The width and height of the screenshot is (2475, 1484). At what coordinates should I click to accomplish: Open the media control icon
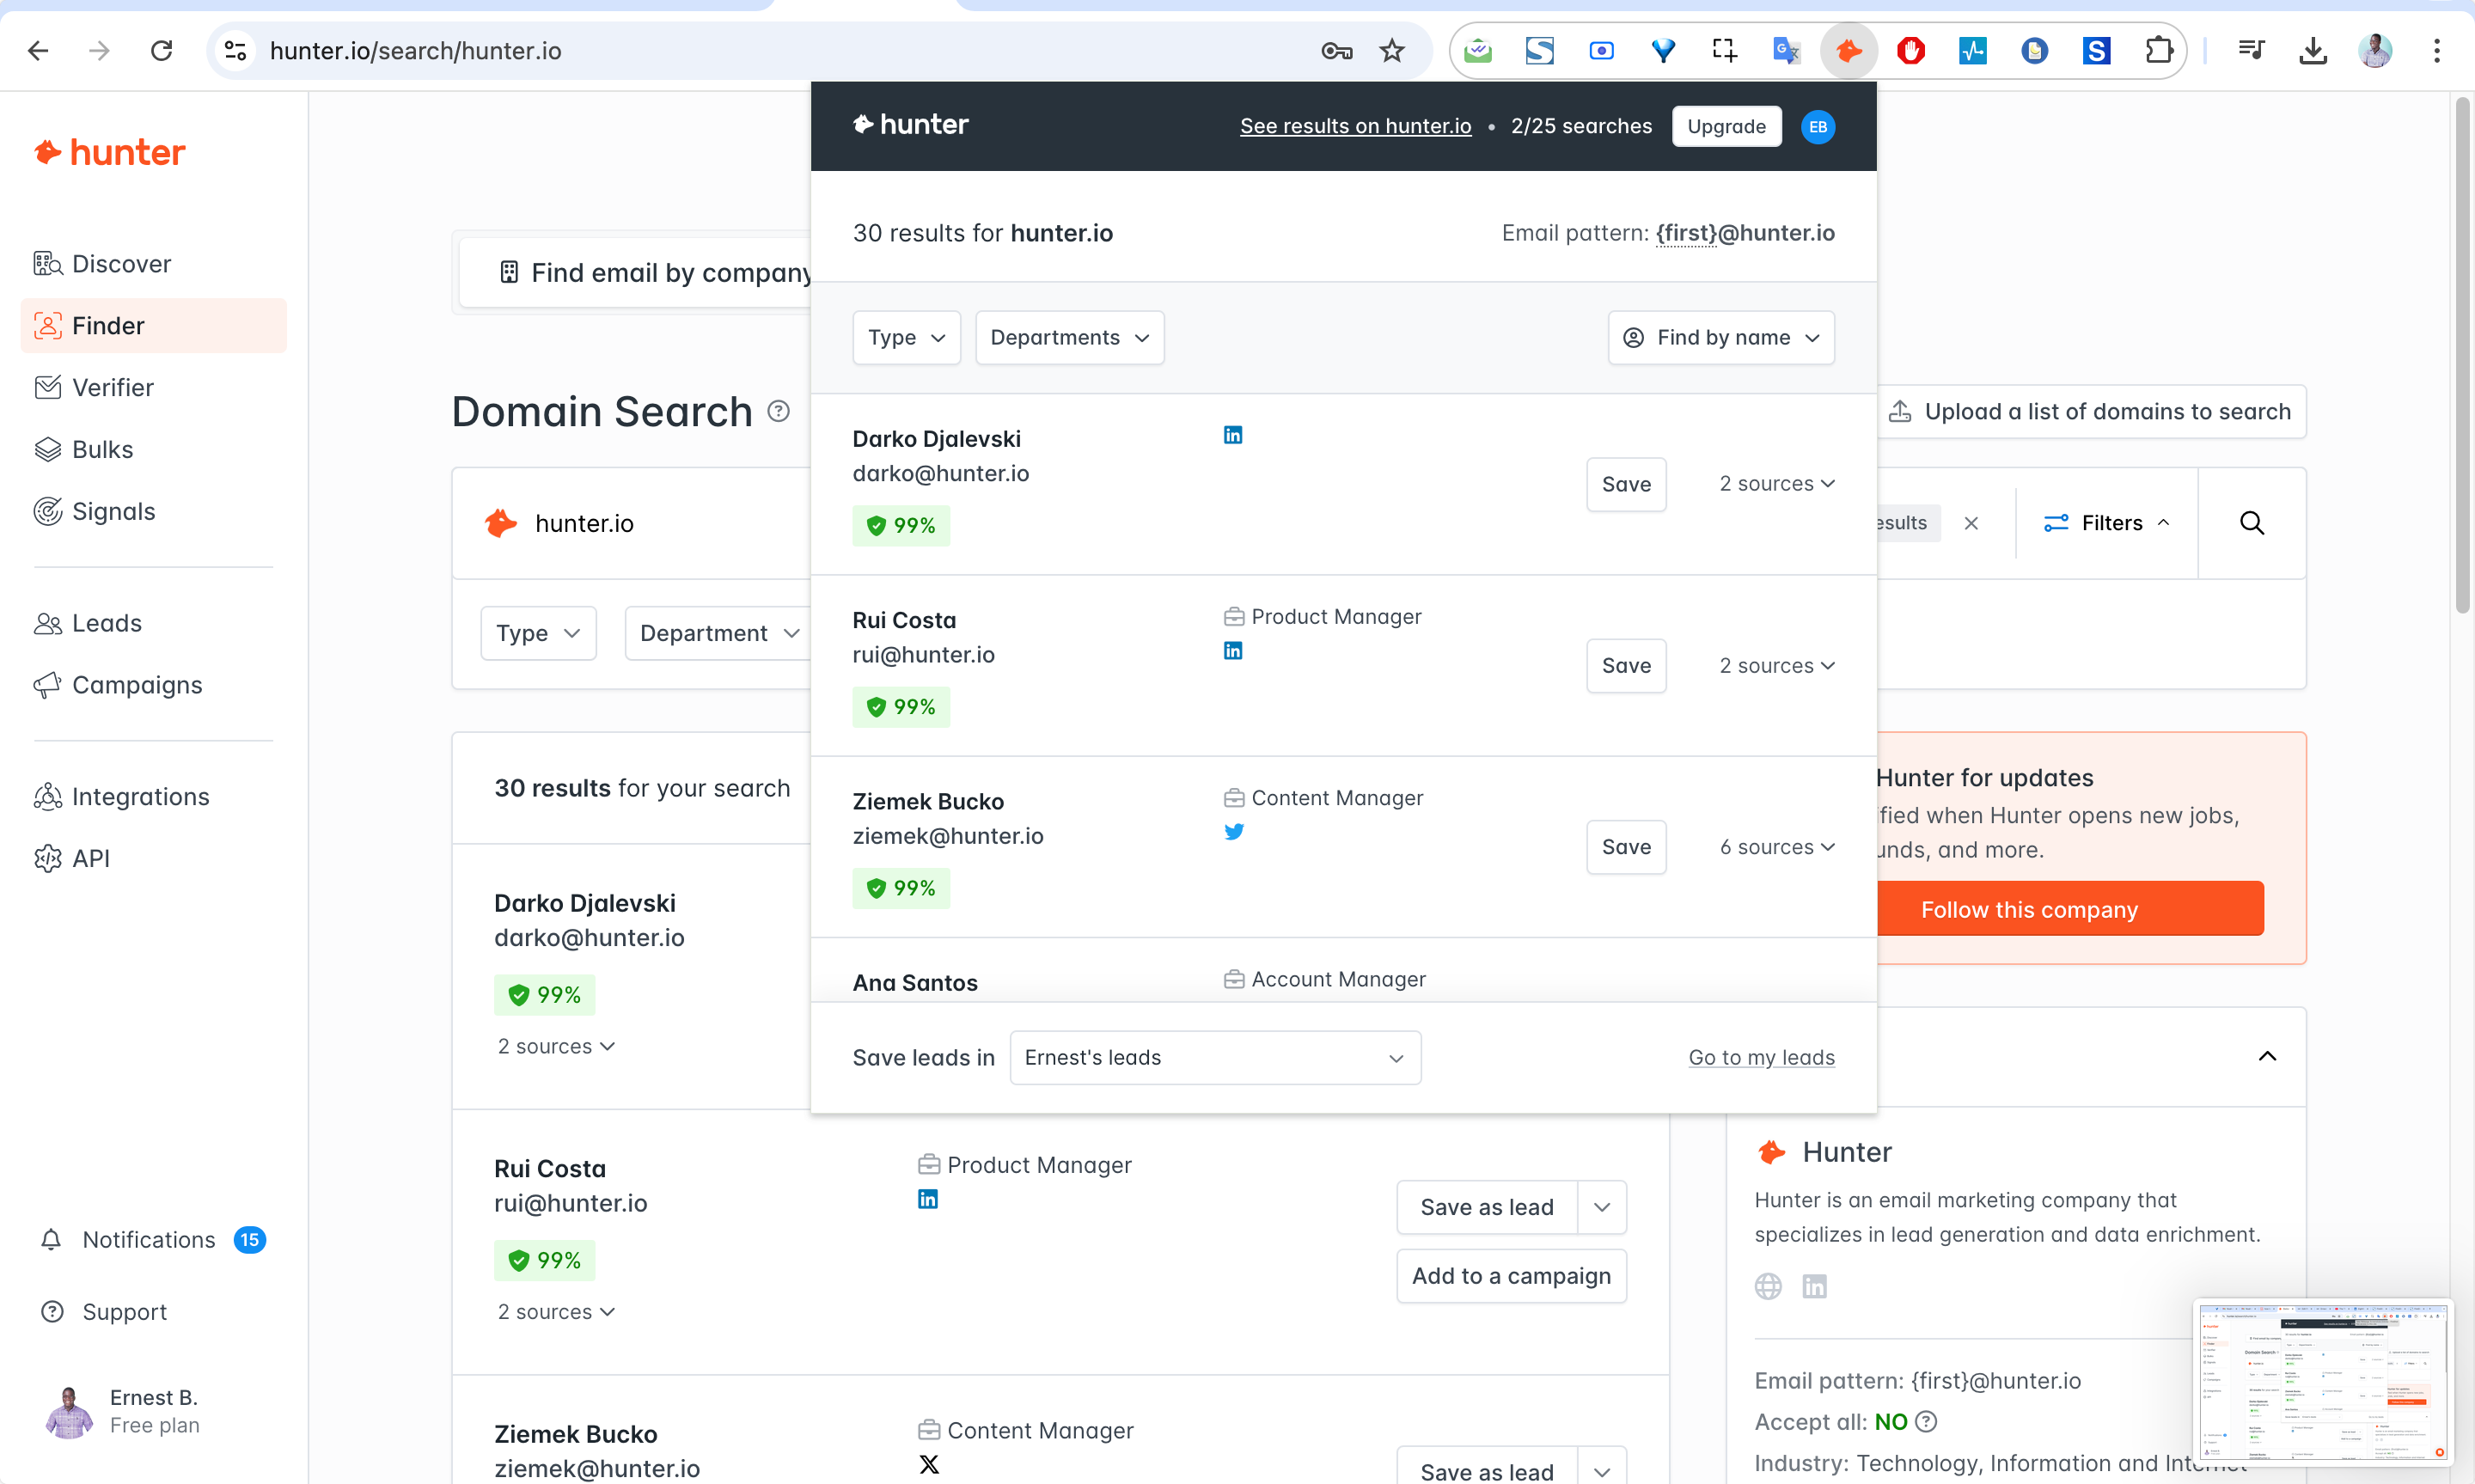[2251, 49]
